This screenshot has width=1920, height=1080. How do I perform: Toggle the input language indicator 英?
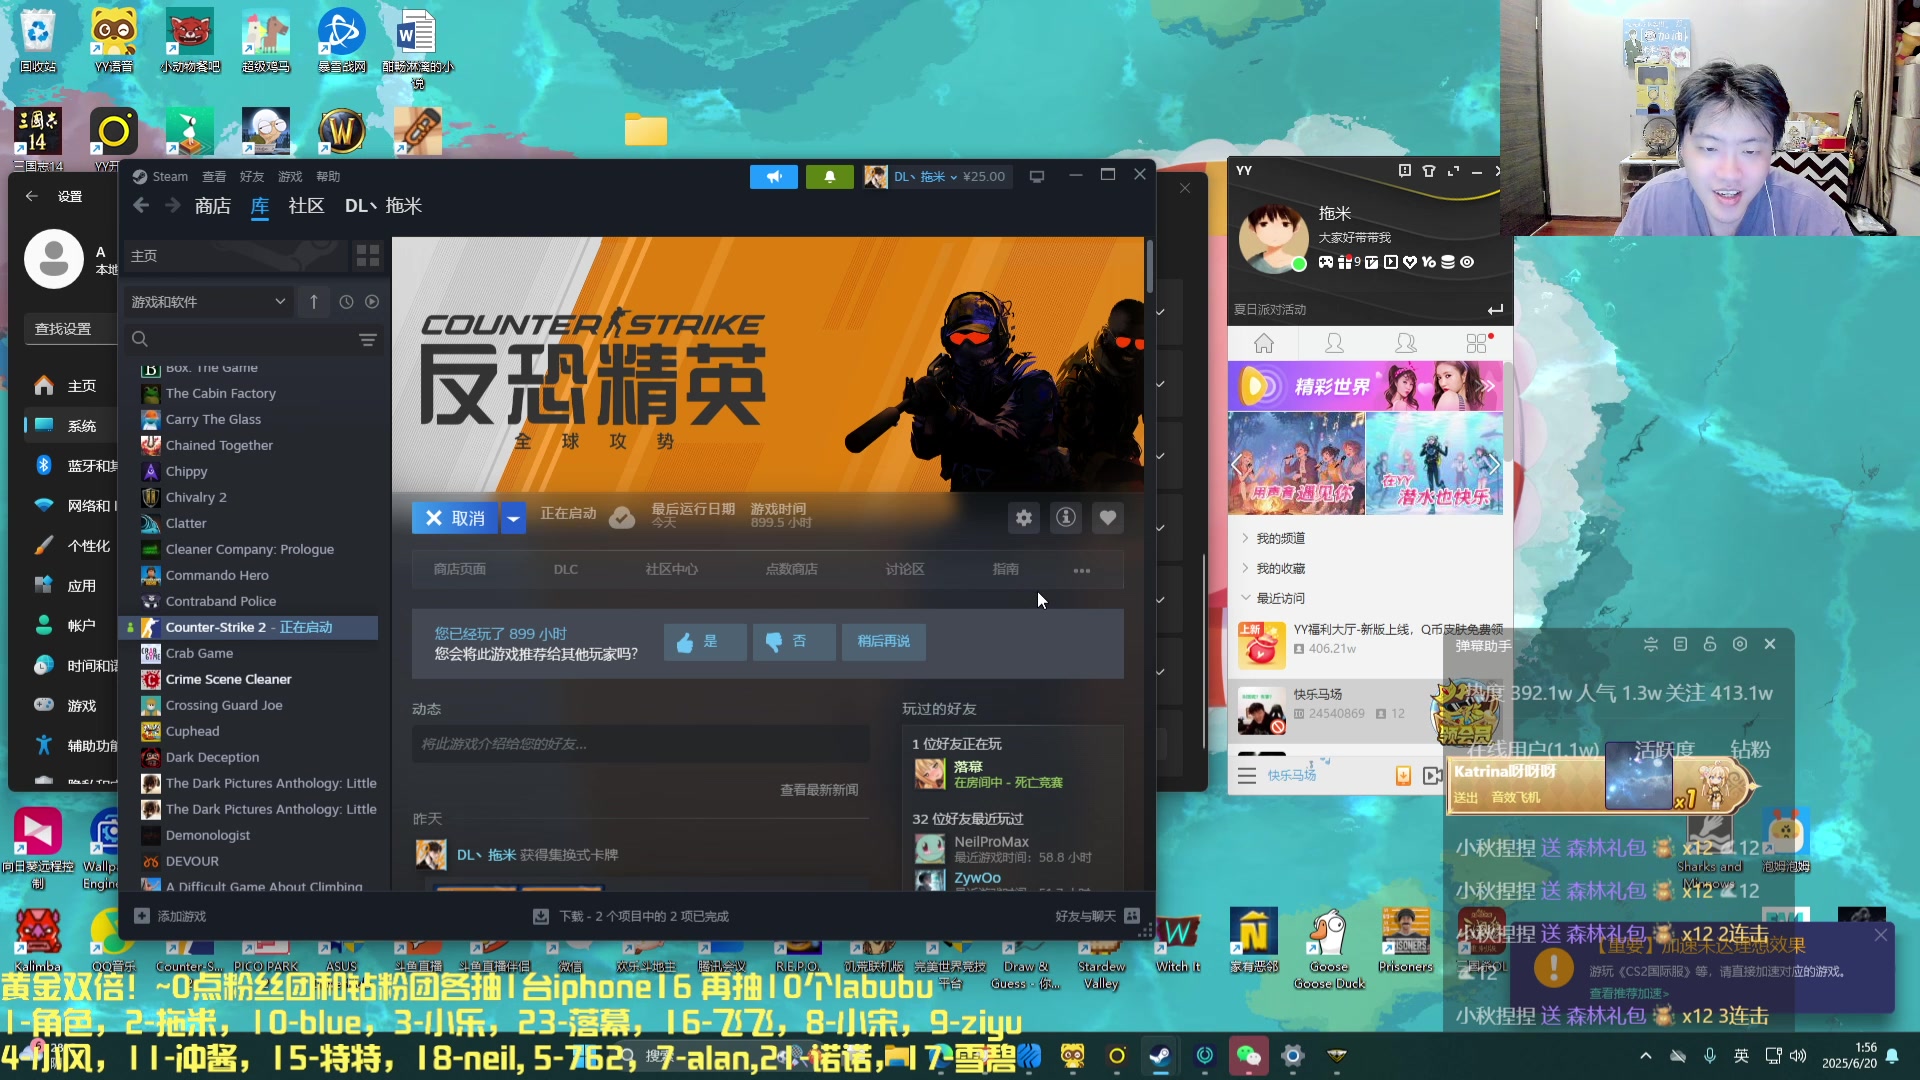(x=1741, y=1056)
